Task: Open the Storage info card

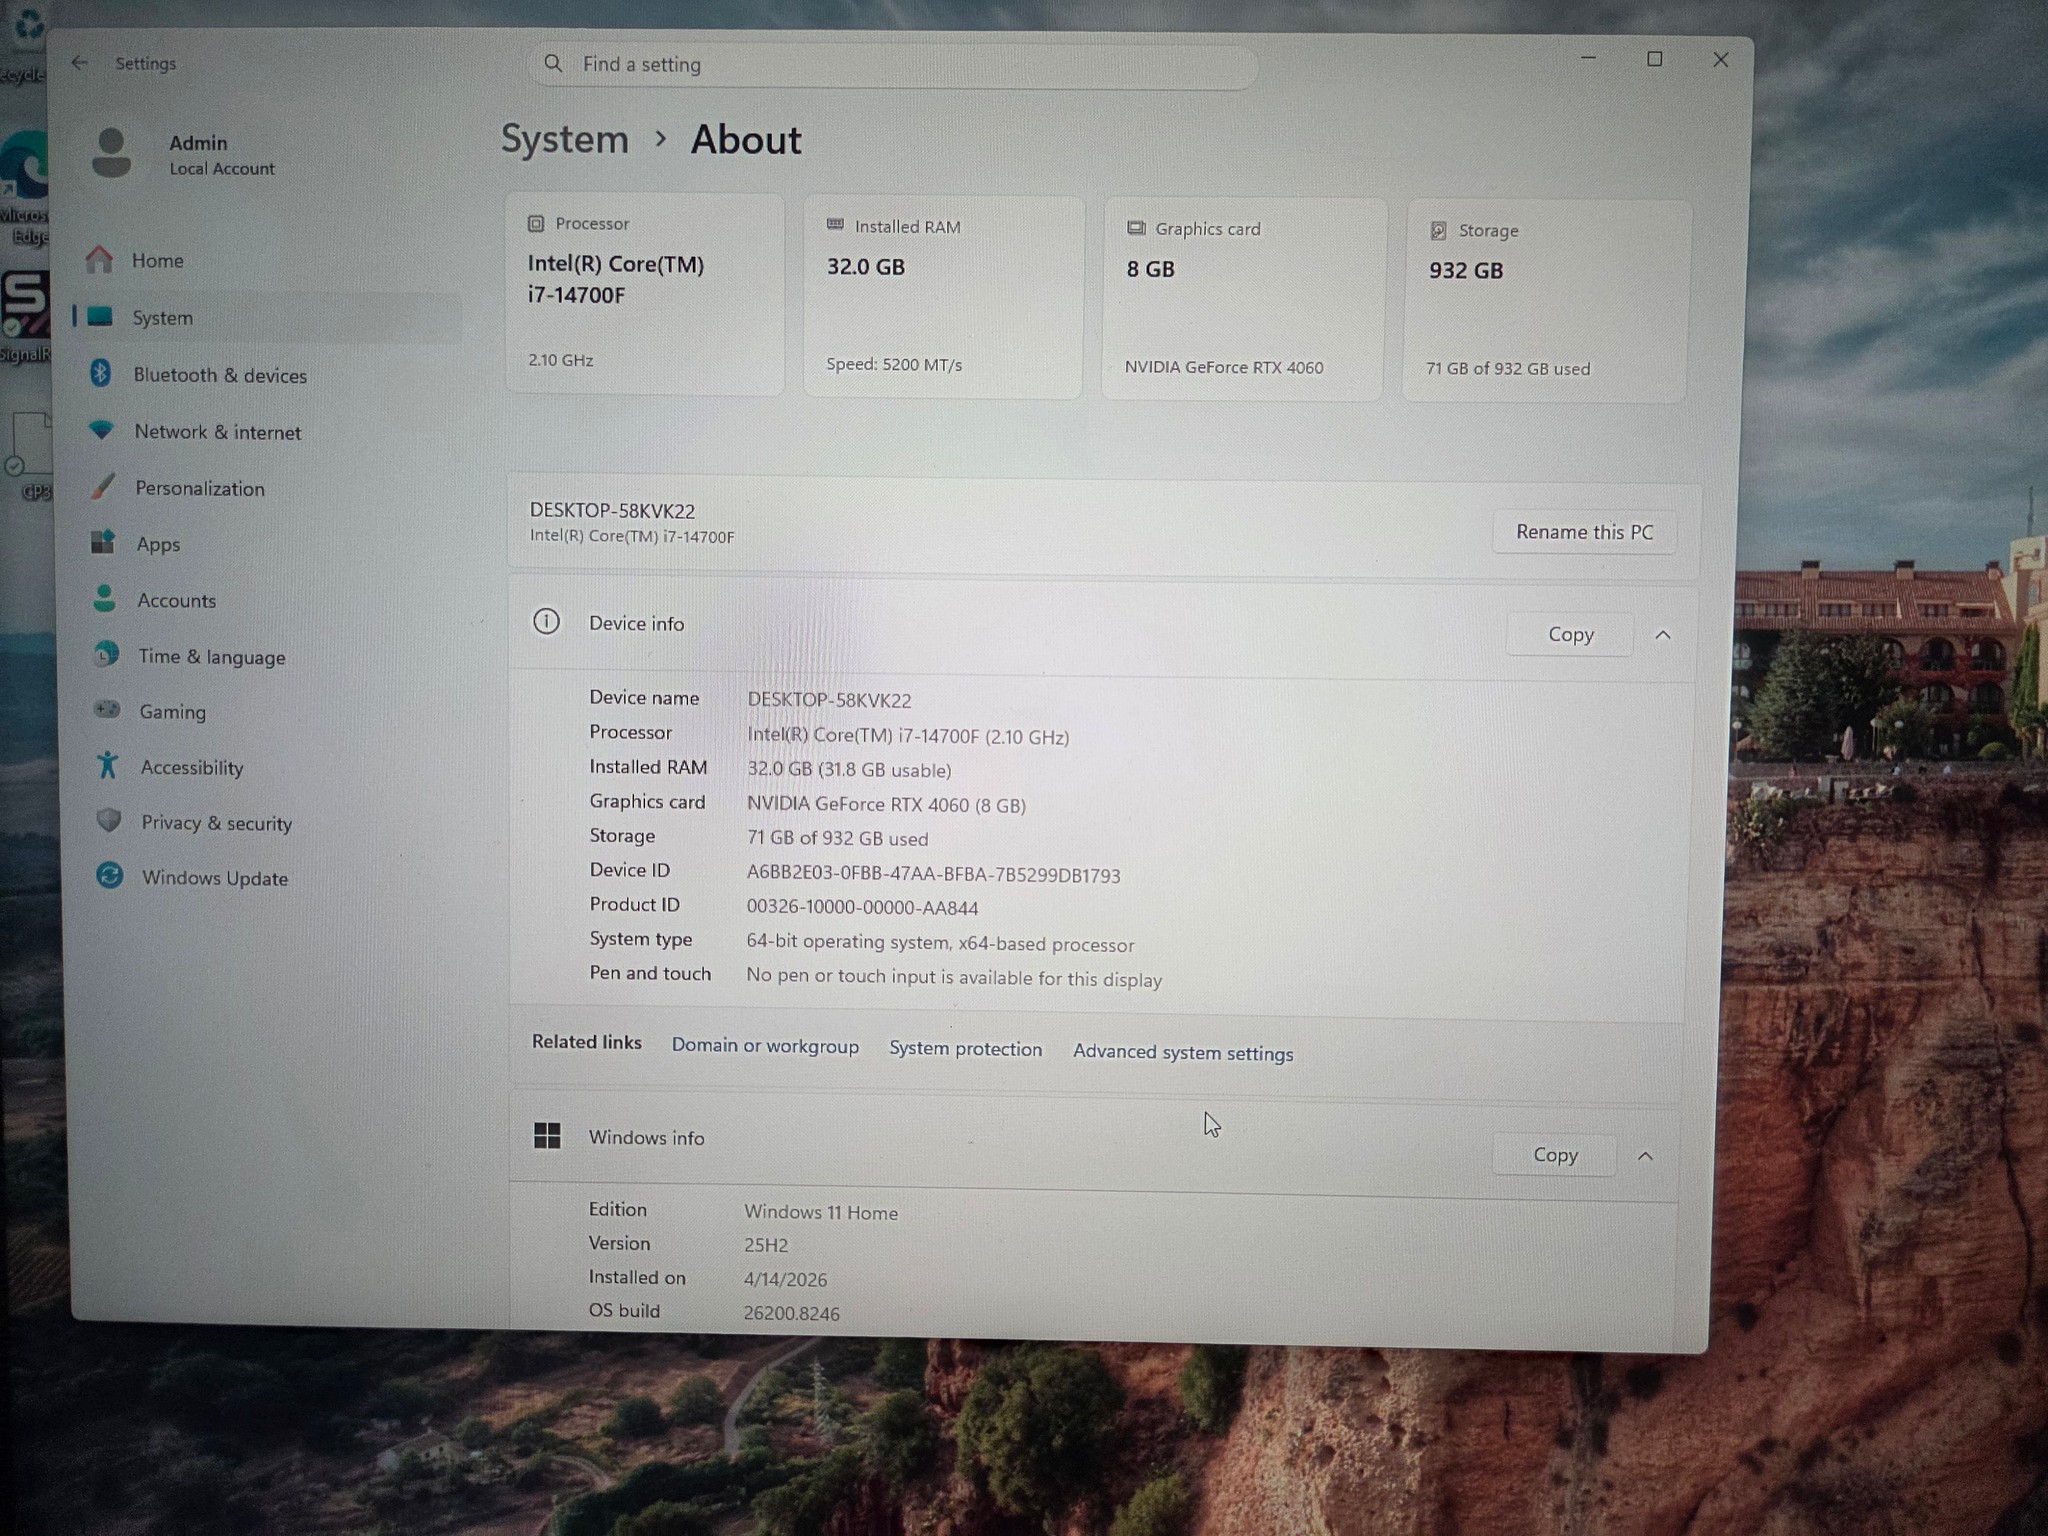Action: coord(1546,301)
